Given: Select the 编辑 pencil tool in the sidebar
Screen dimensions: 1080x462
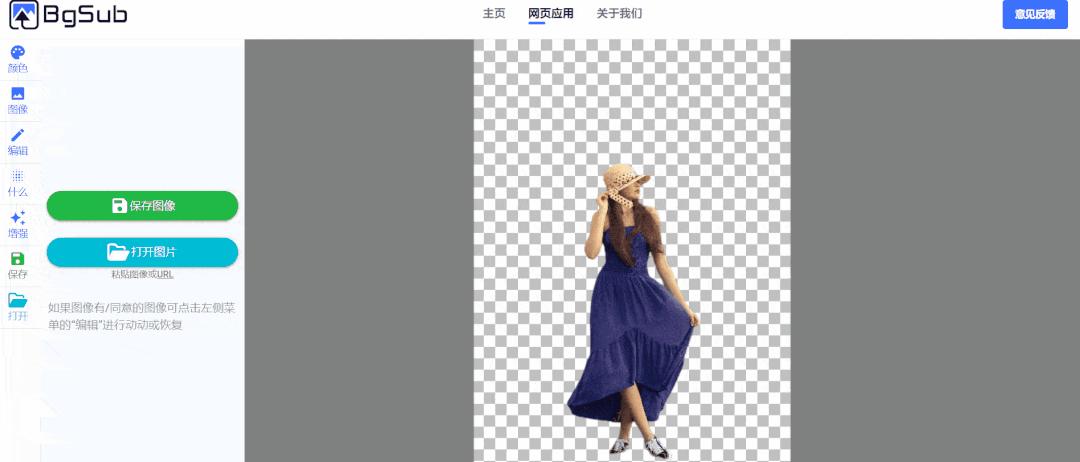Looking at the screenshot, I should coord(18,136).
